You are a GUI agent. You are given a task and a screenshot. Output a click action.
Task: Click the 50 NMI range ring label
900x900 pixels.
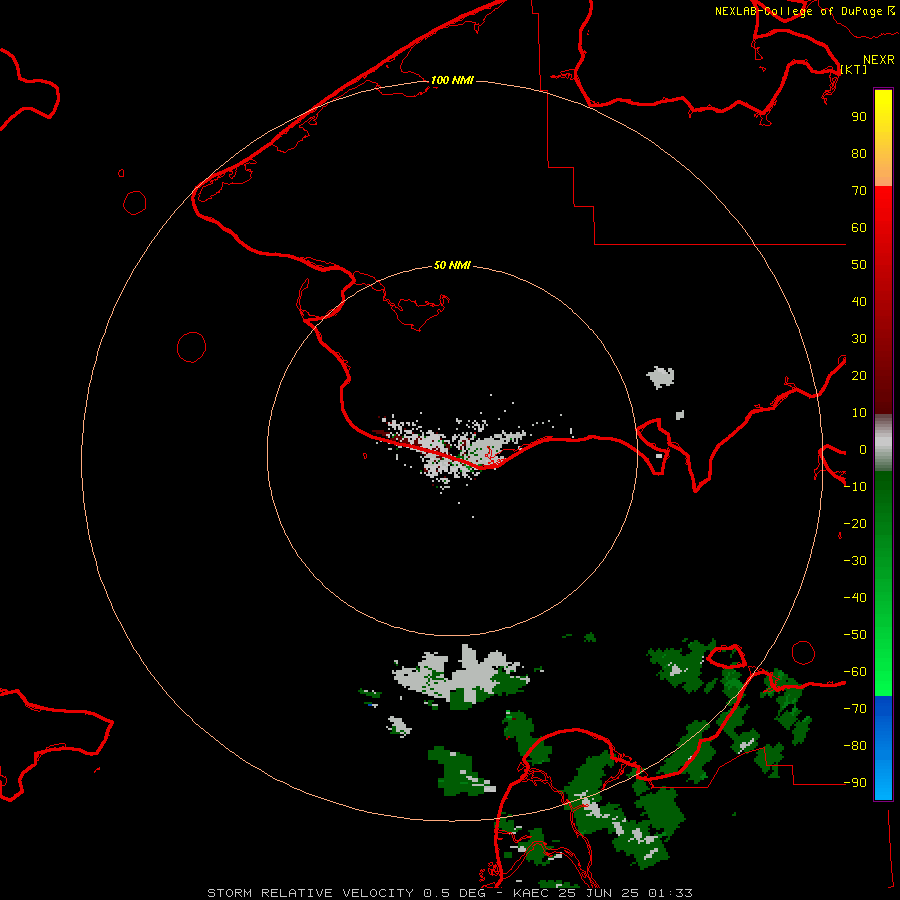(x=452, y=265)
